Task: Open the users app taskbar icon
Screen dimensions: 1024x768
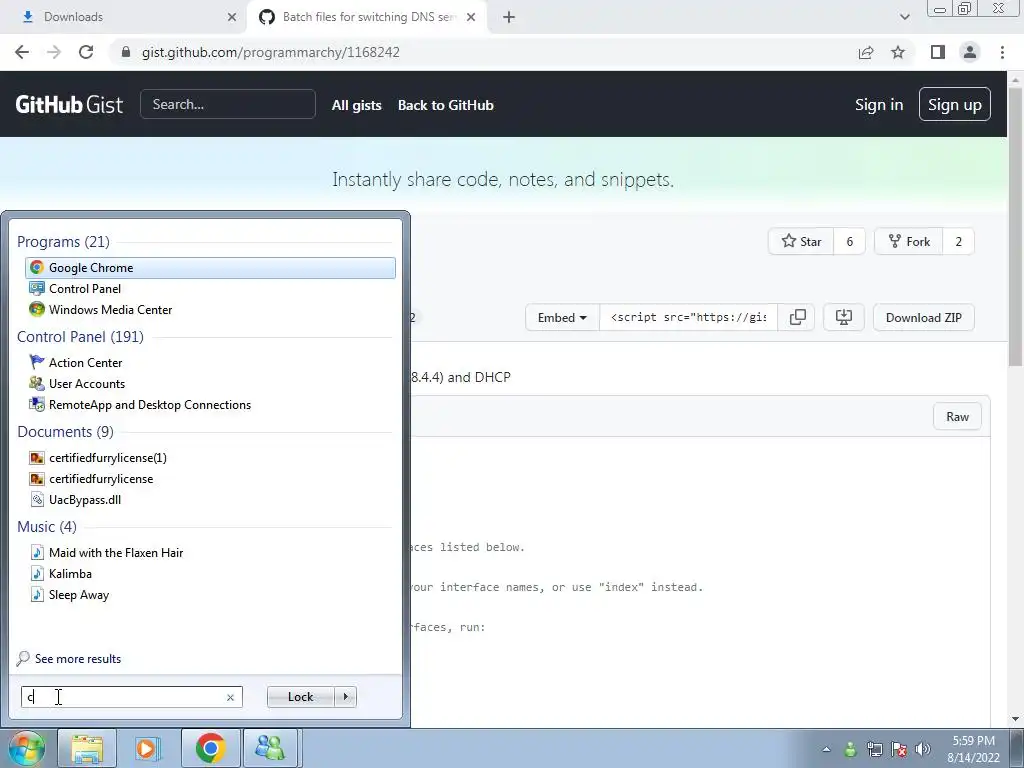Action: pos(270,748)
